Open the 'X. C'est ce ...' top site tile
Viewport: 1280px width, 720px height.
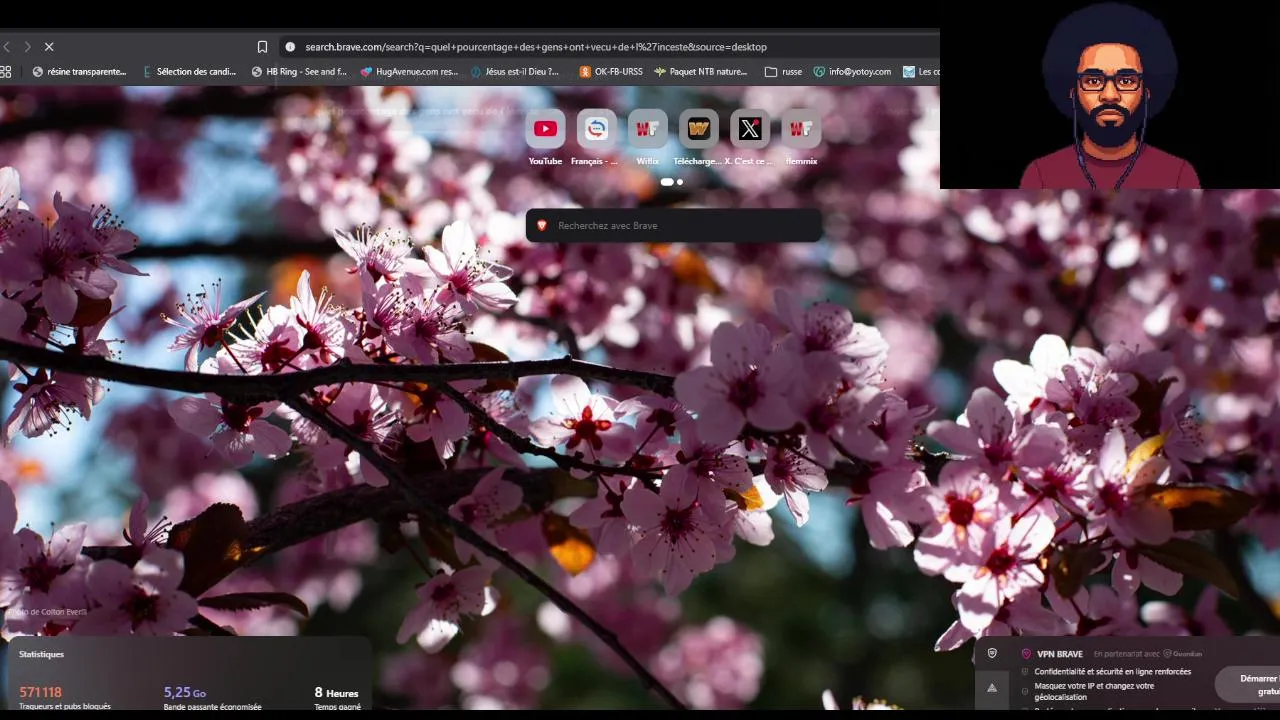749,138
